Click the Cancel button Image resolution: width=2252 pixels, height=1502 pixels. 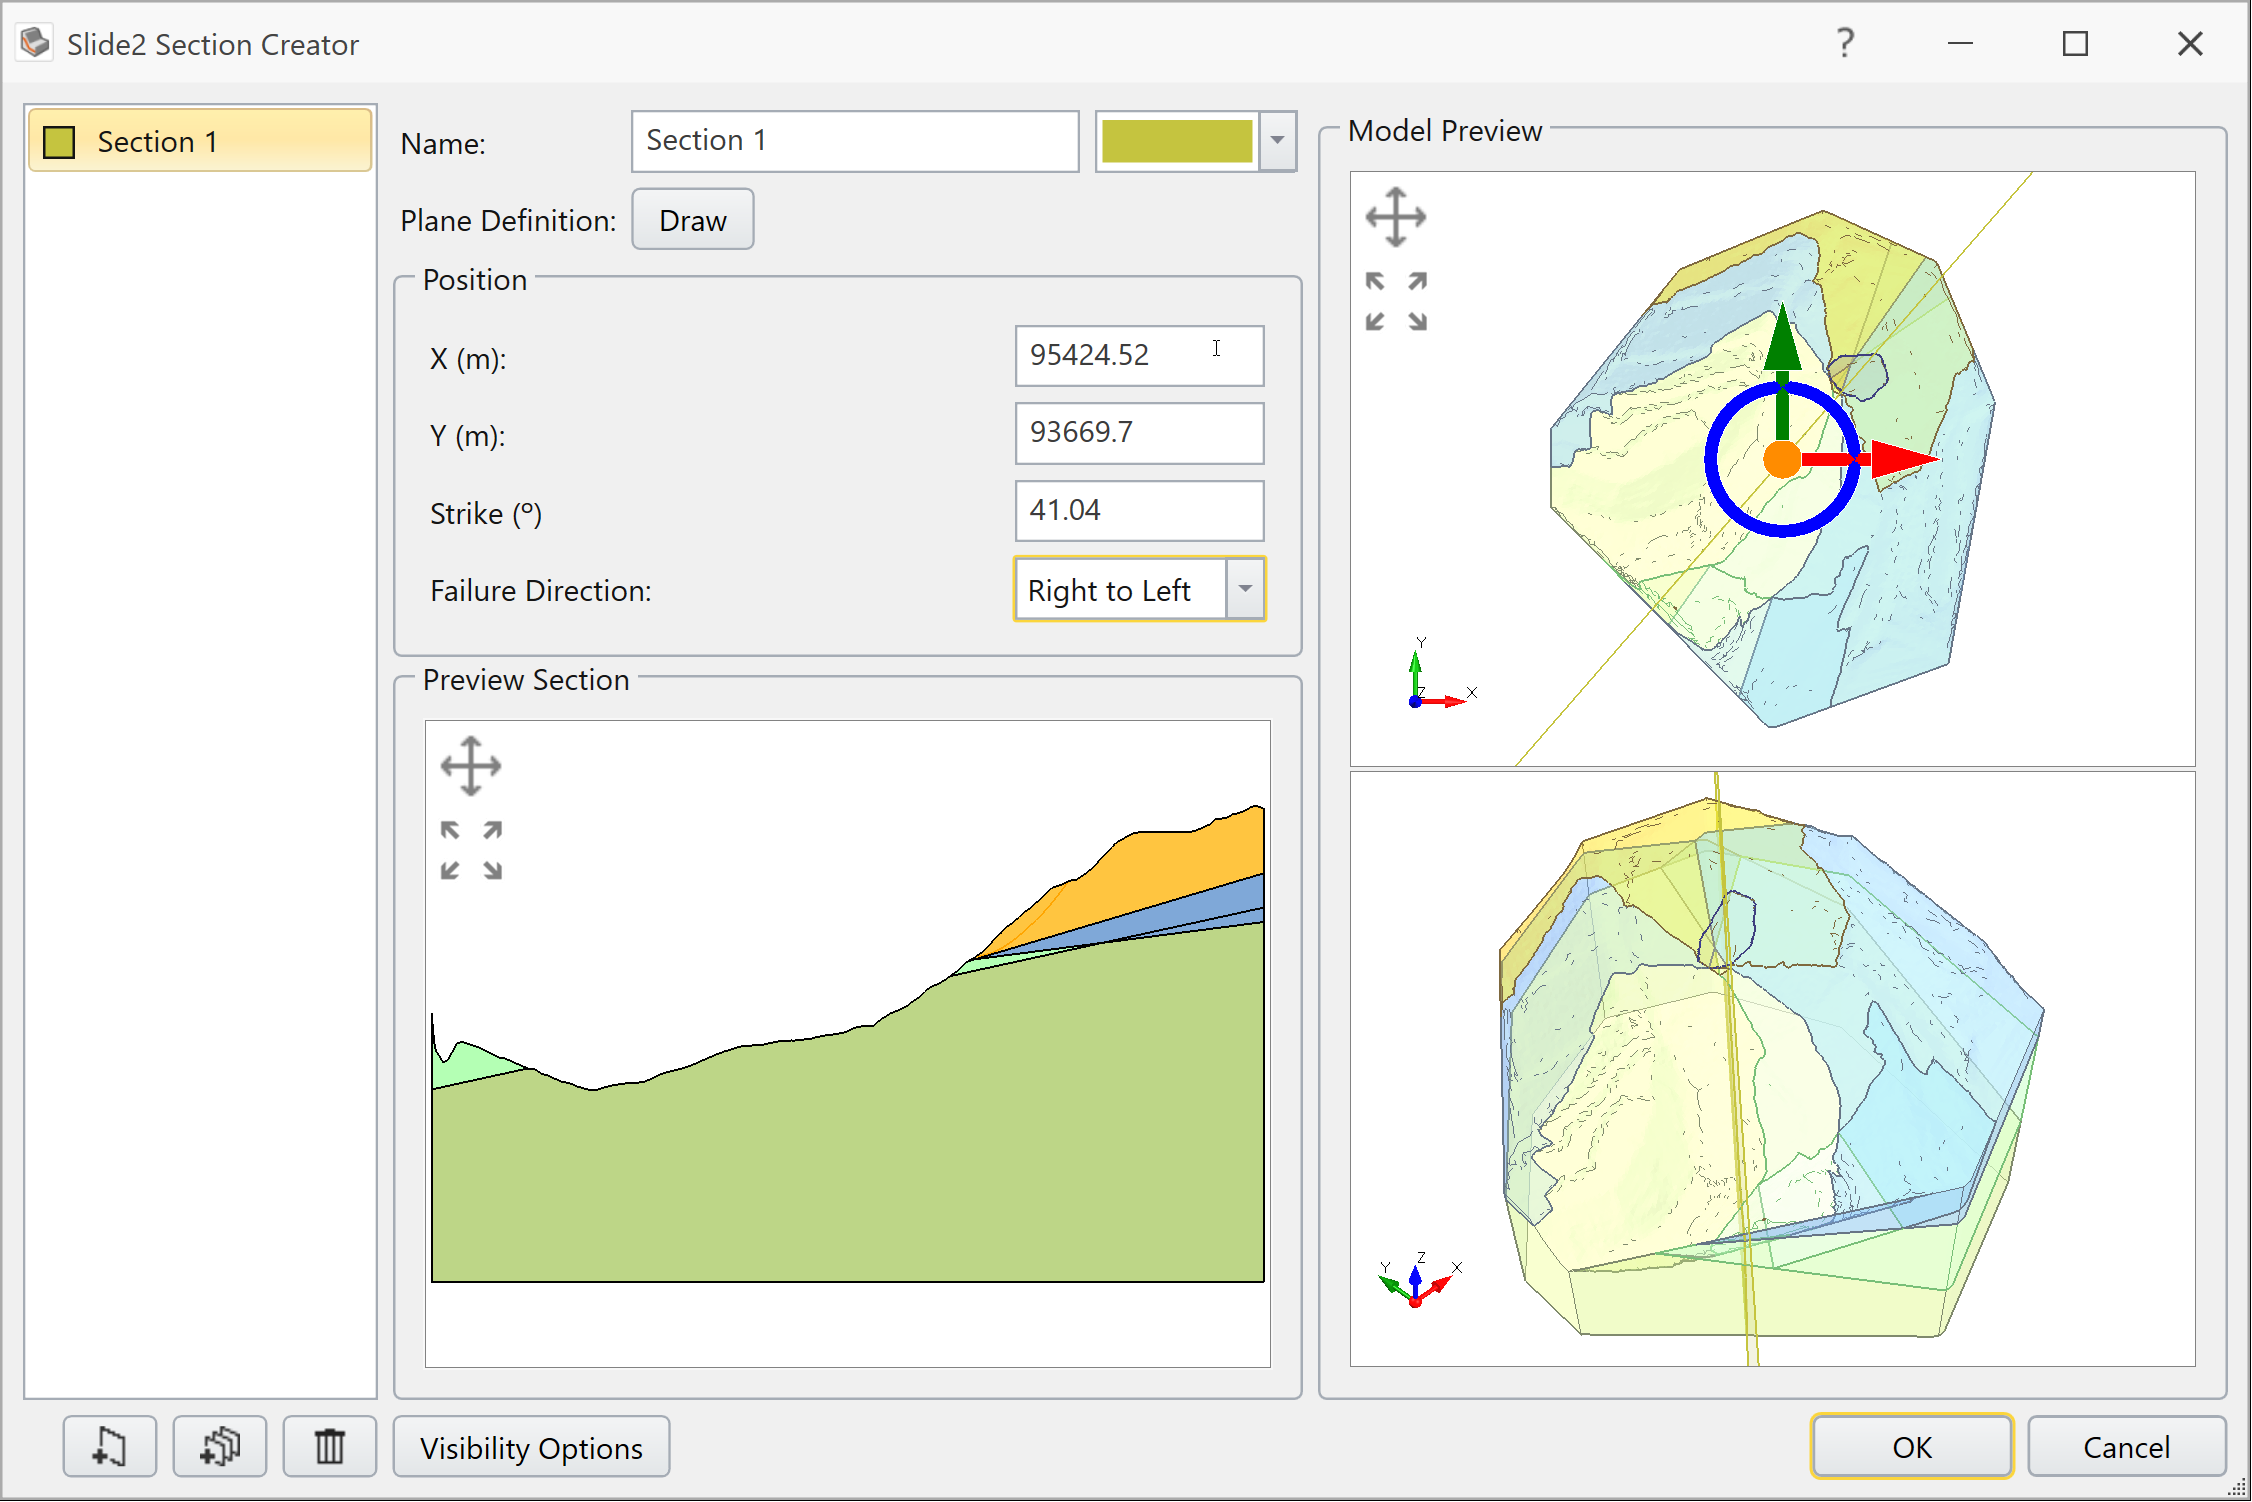click(2127, 1446)
